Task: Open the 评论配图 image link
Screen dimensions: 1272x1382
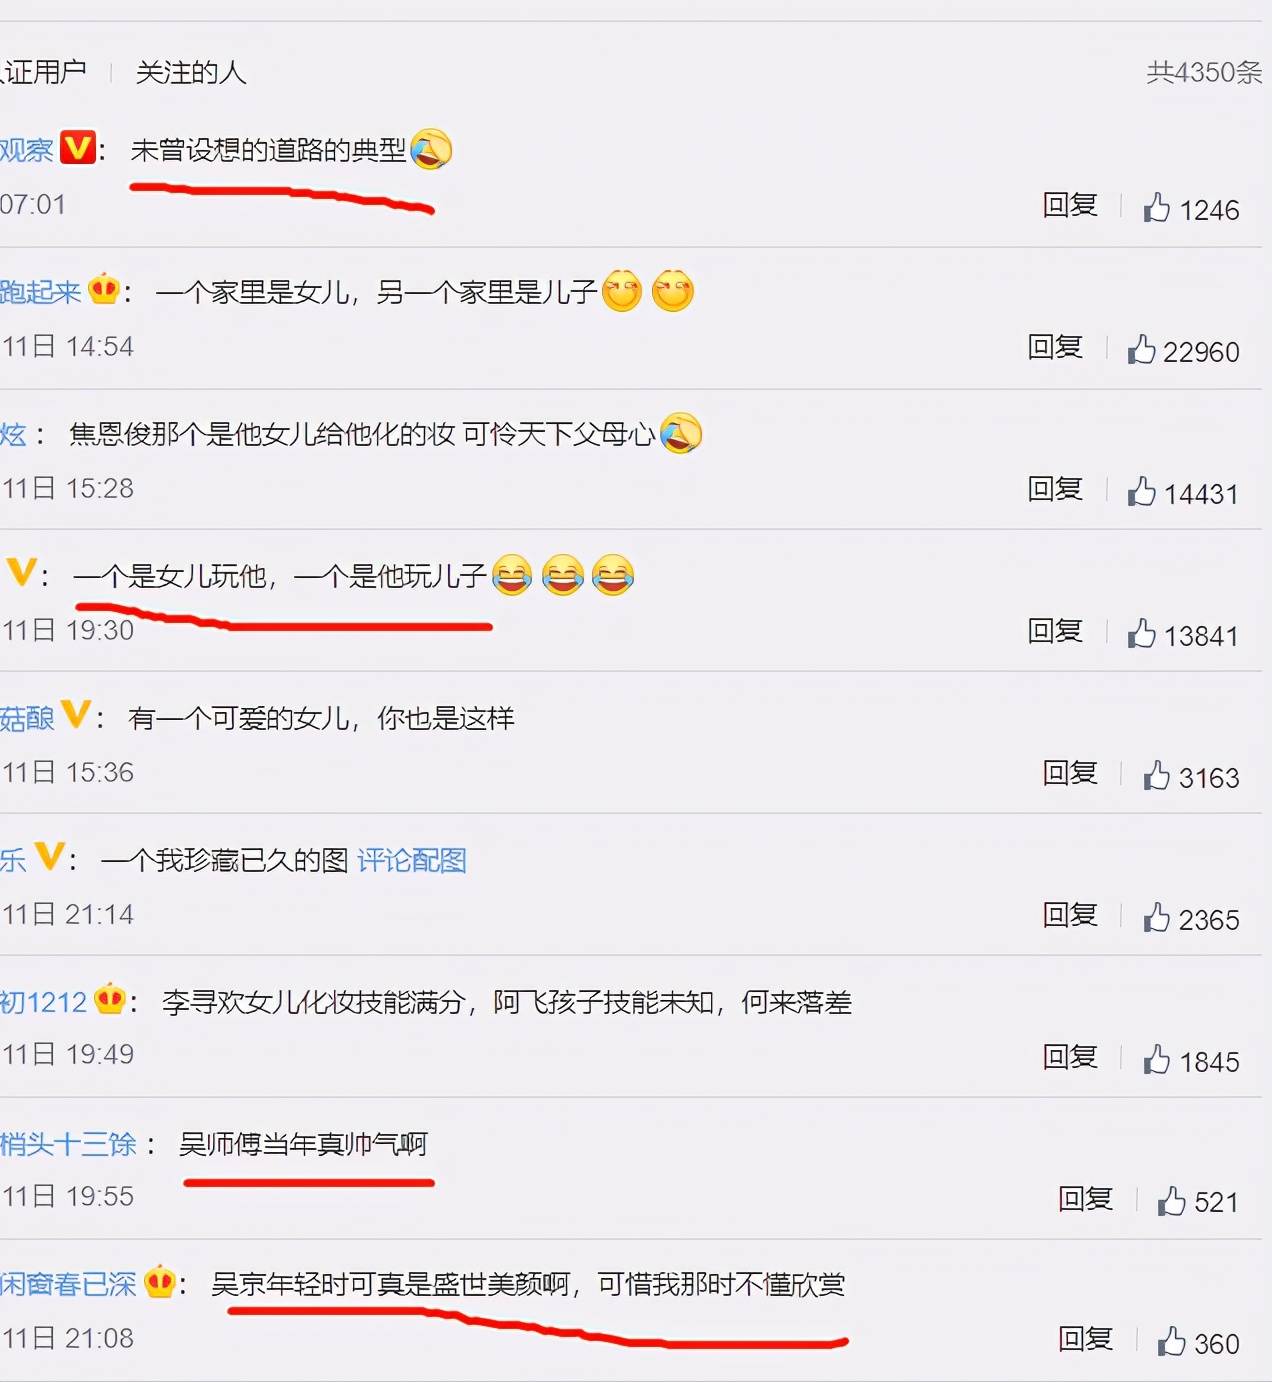Action: tap(412, 860)
